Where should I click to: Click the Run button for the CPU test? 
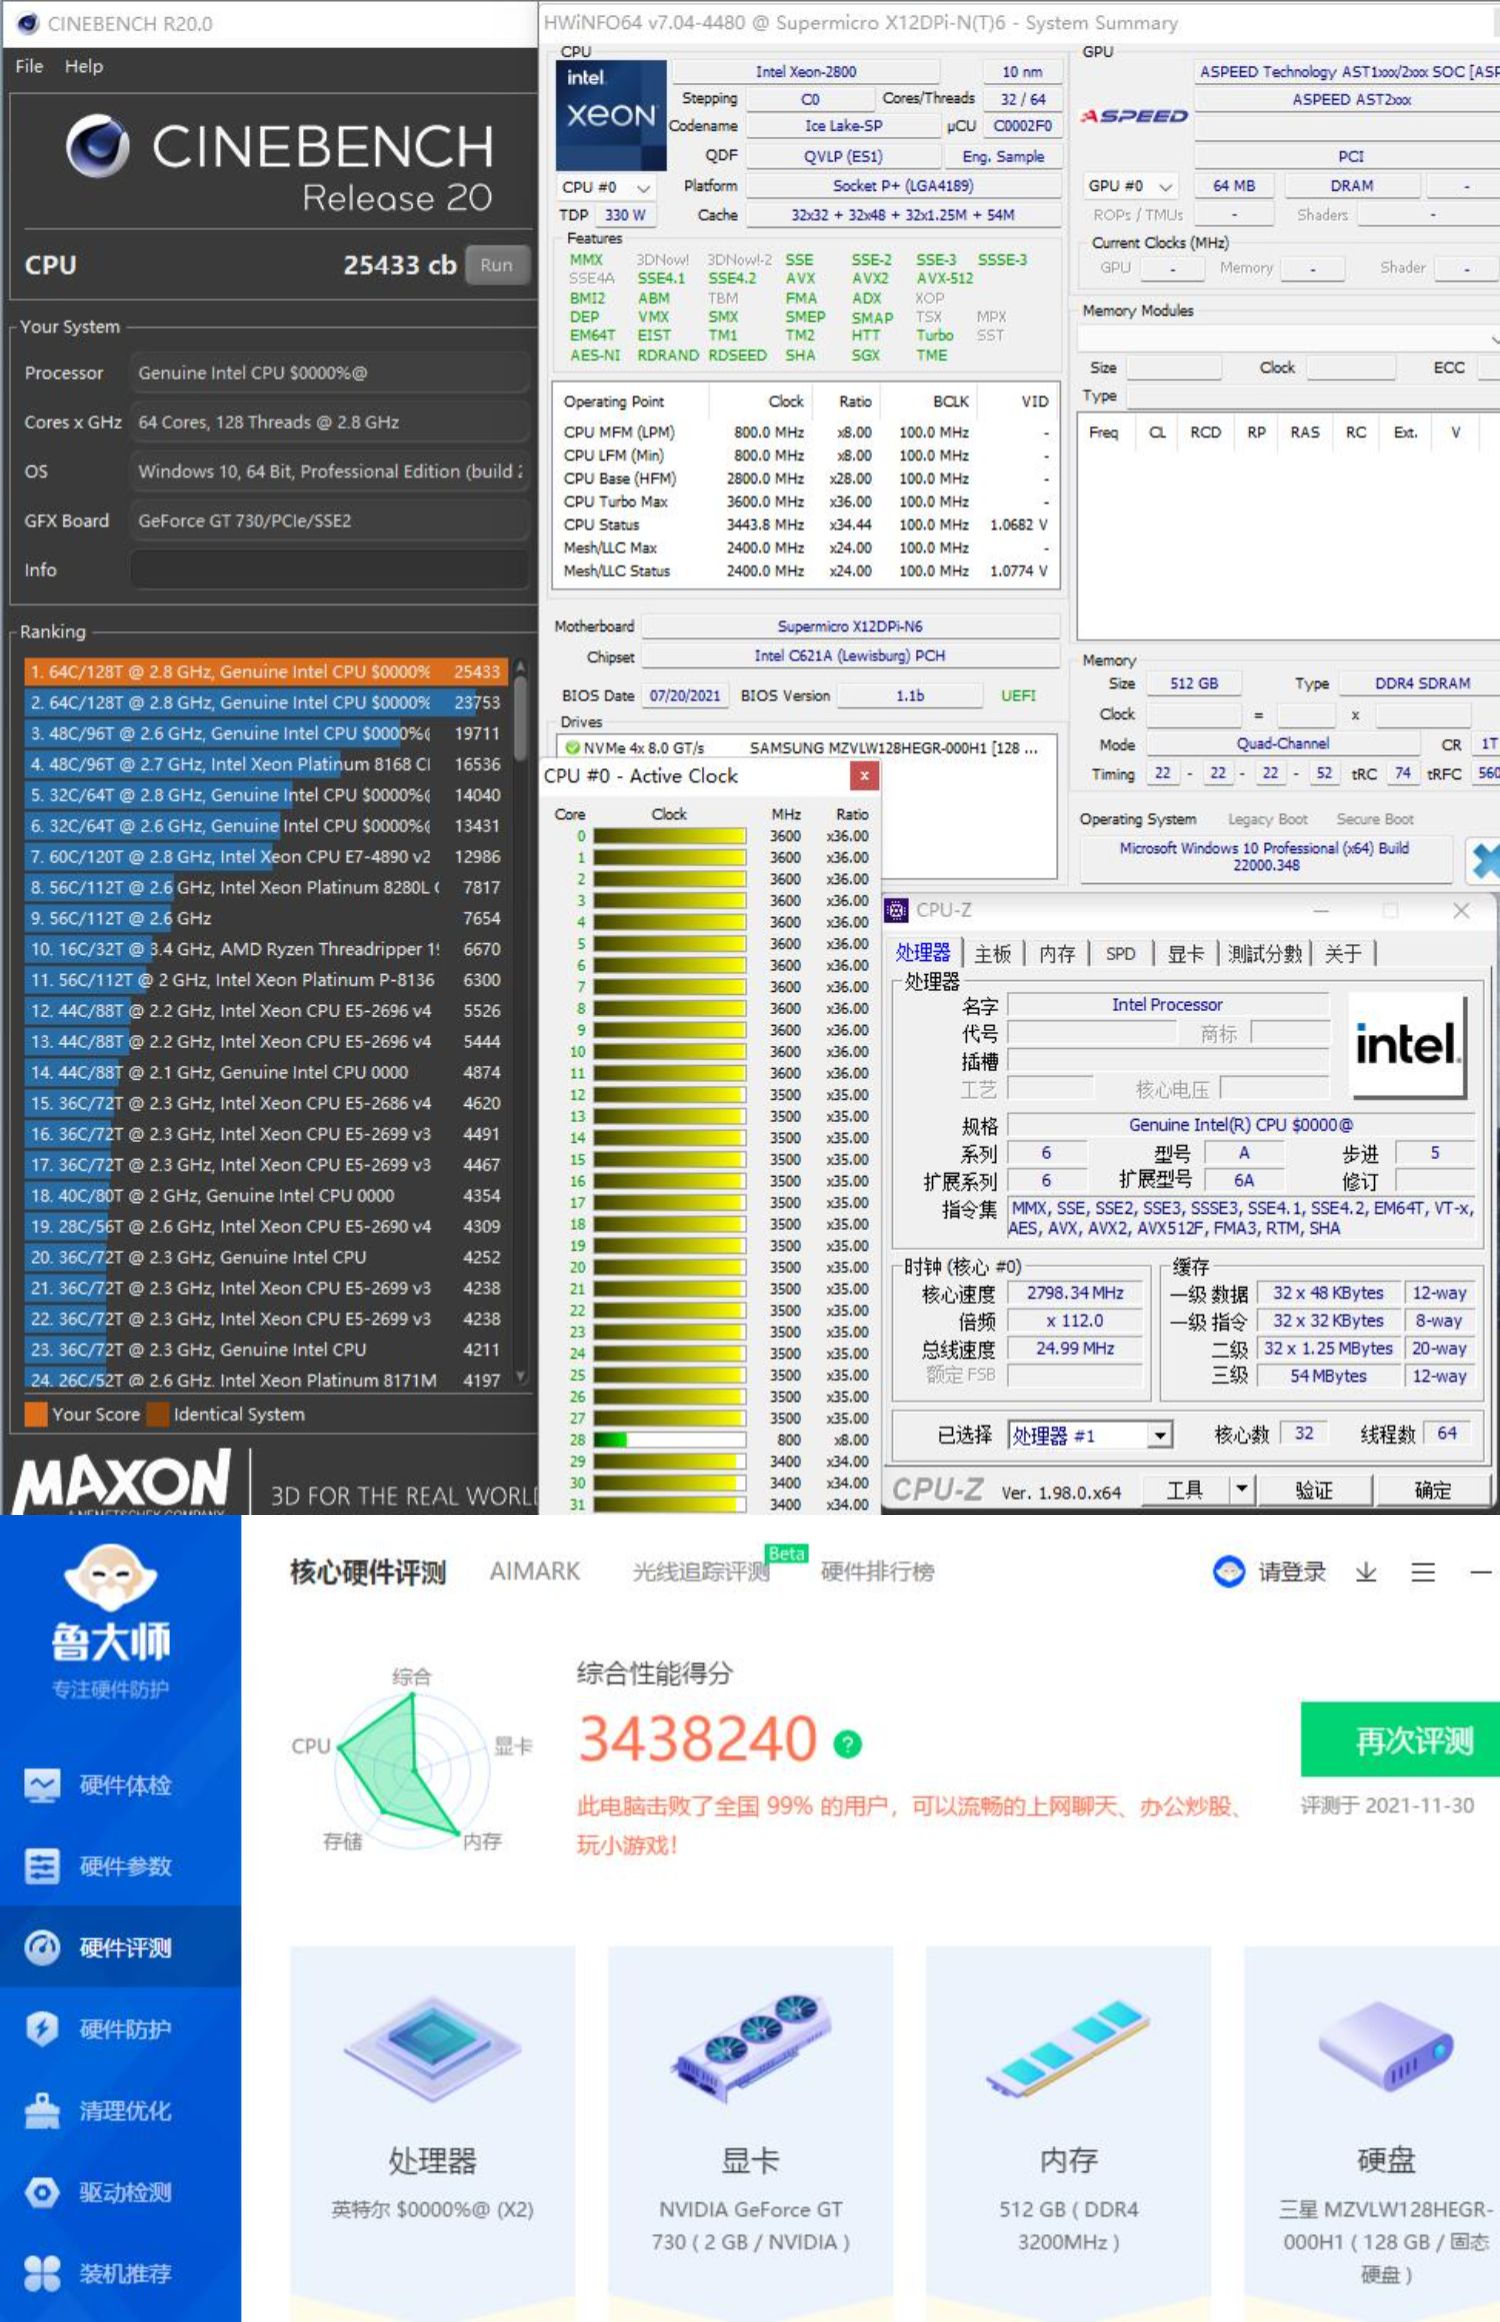pos(496,265)
